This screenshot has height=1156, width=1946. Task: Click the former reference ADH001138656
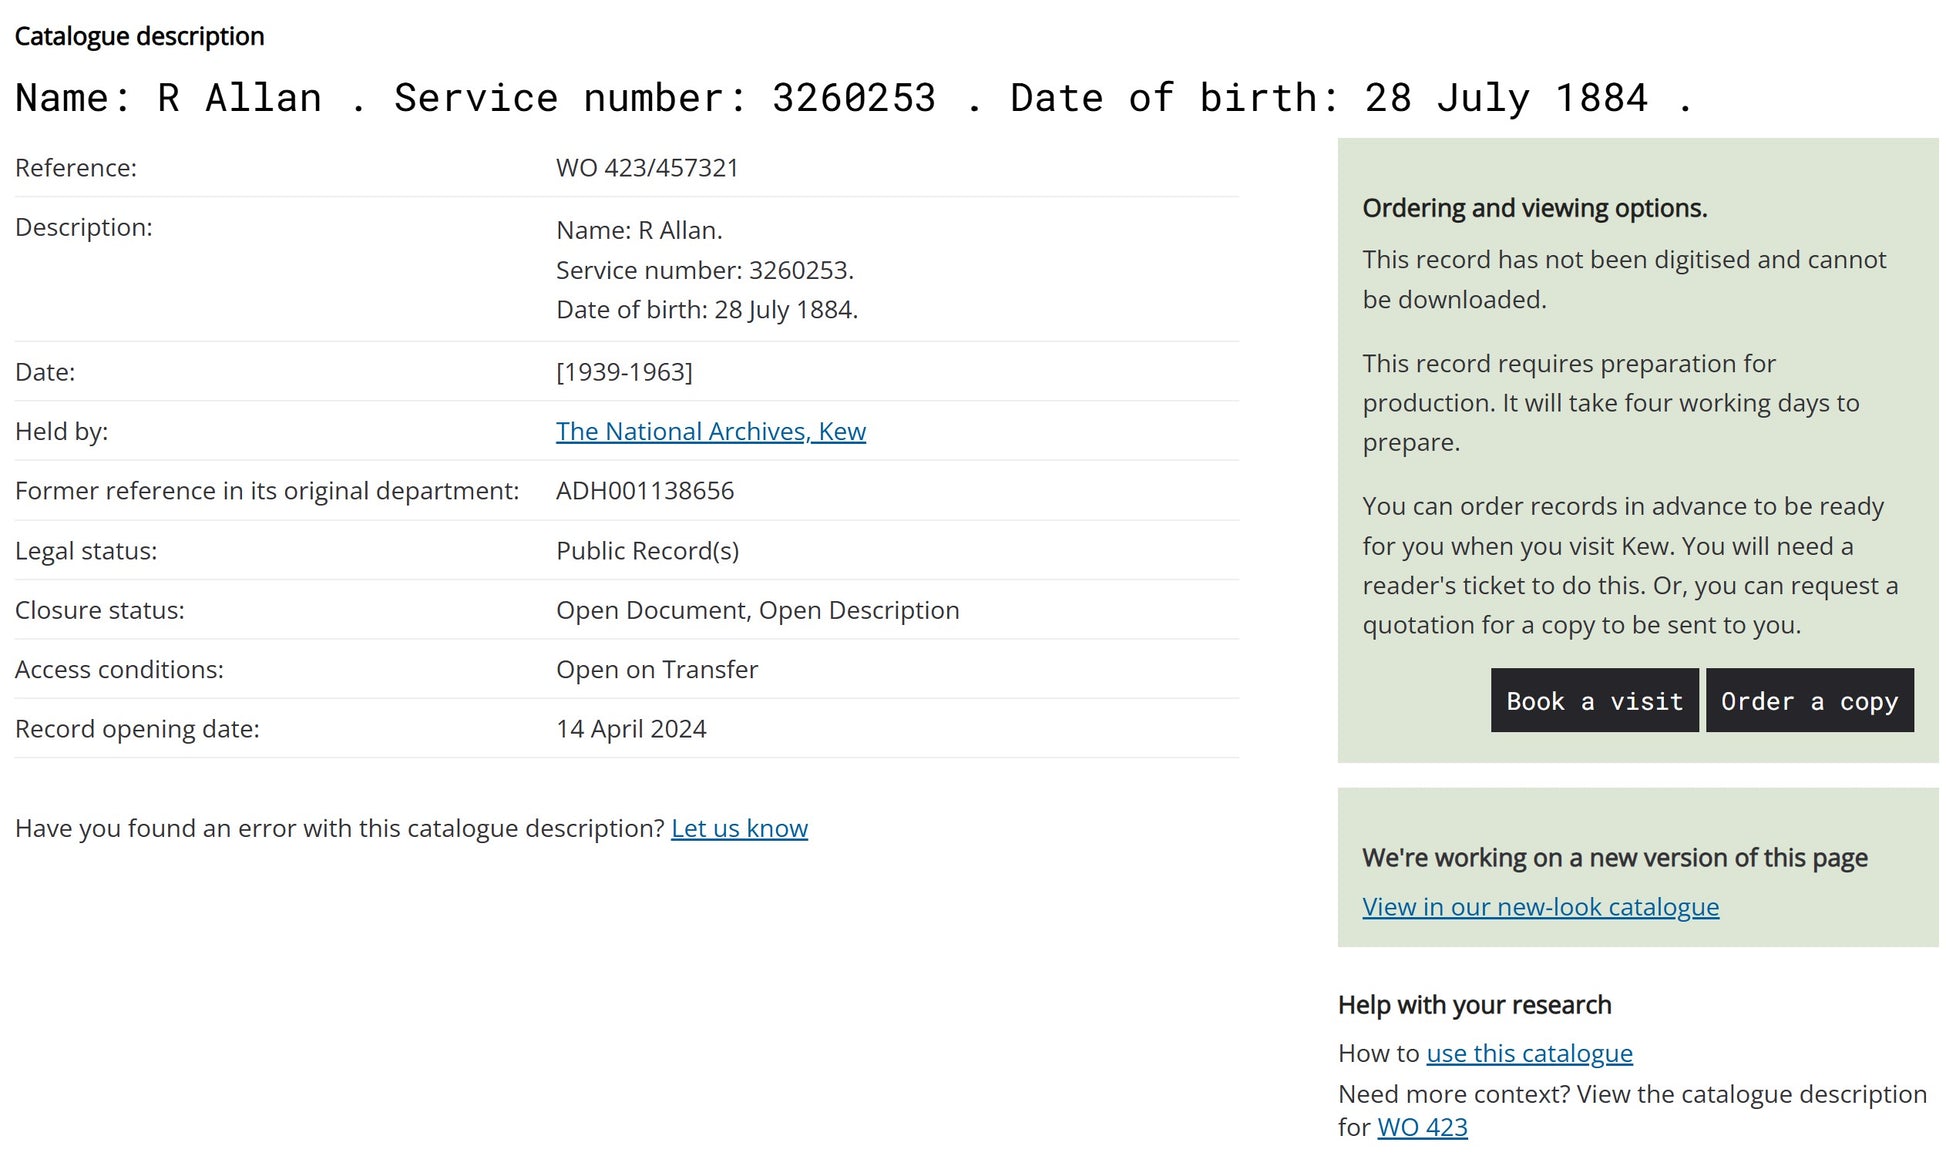[x=645, y=491]
